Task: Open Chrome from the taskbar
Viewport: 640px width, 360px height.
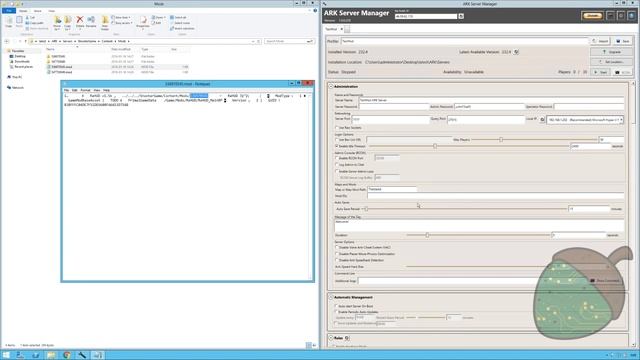Action: [x=67, y=355]
